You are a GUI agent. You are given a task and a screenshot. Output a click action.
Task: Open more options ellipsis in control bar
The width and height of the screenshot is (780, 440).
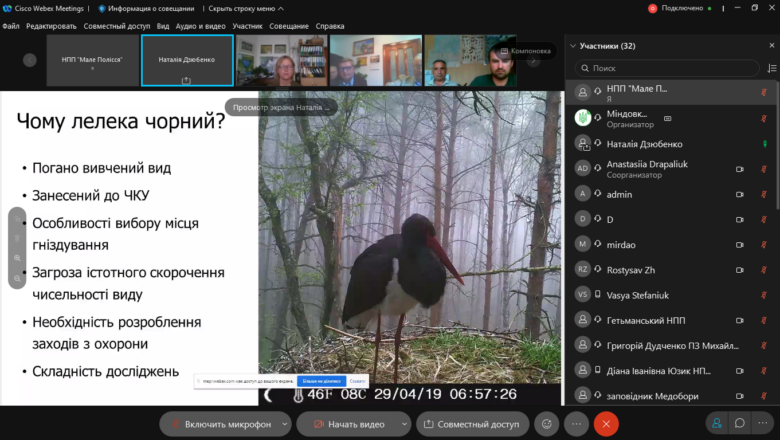[576, 424]
